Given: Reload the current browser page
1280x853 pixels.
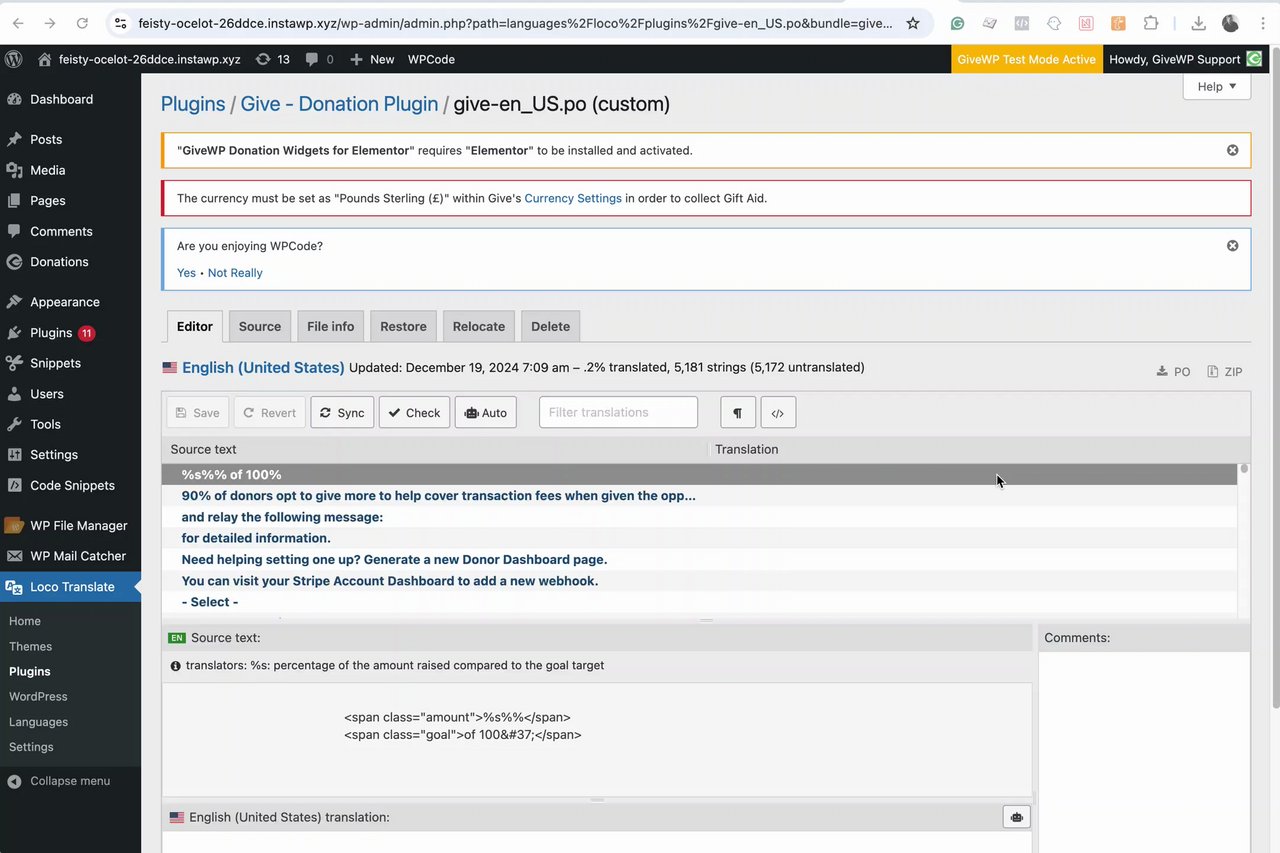Looking at the screenshot, I should [x=82, y=23].
